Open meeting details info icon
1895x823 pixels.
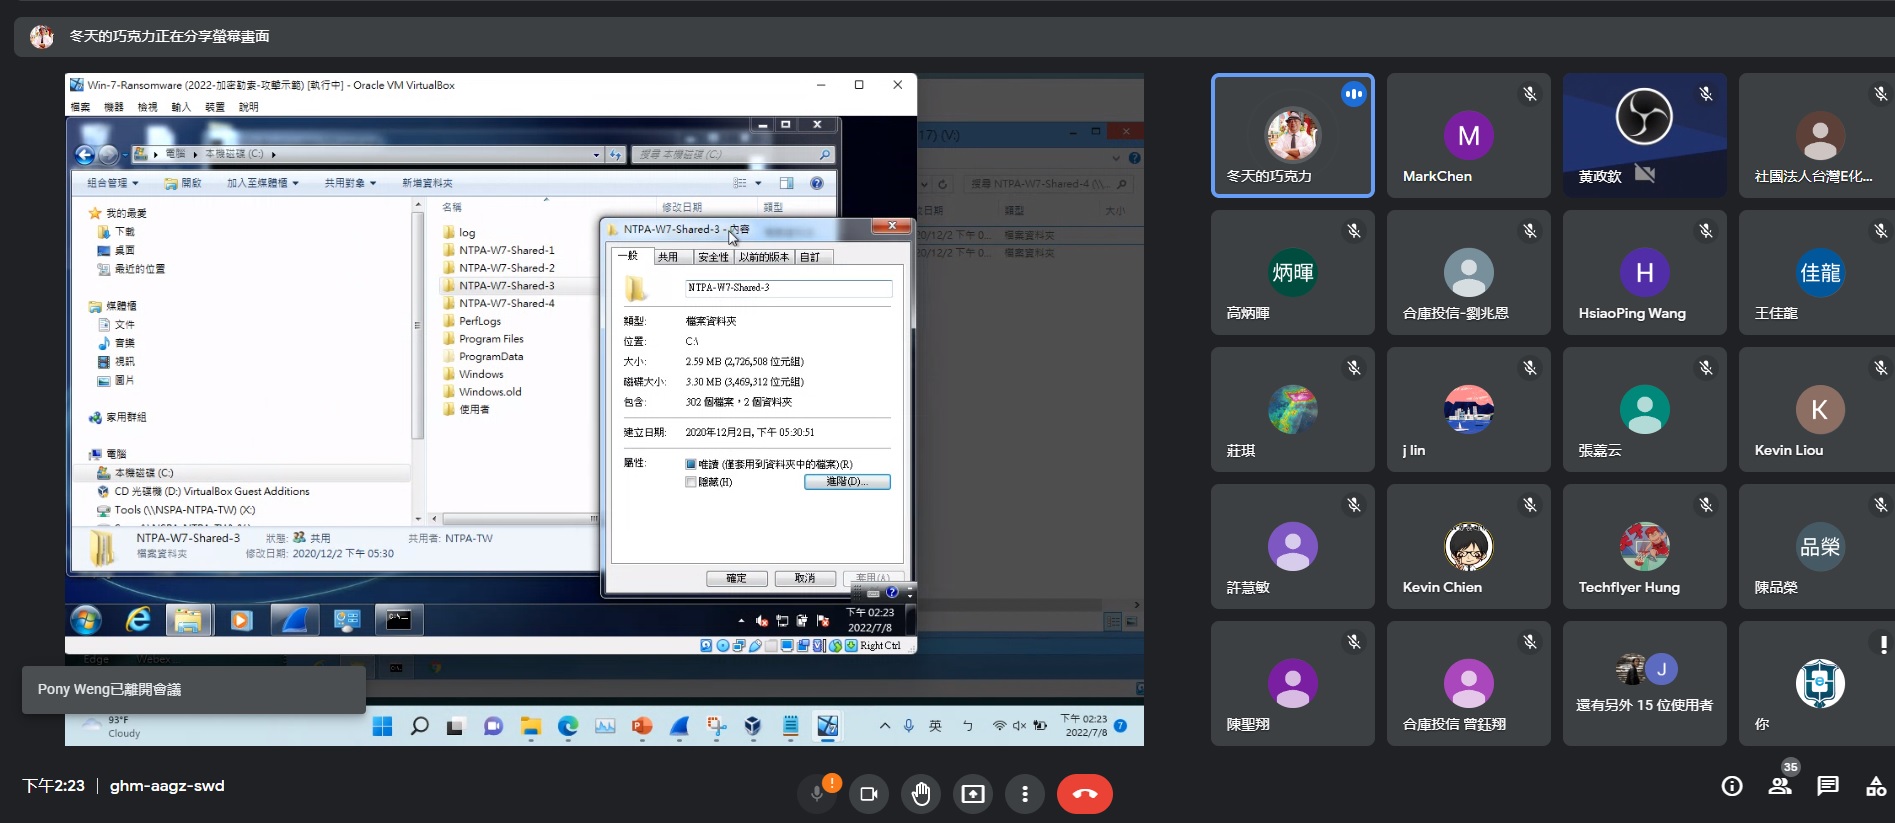point(1732,786)
